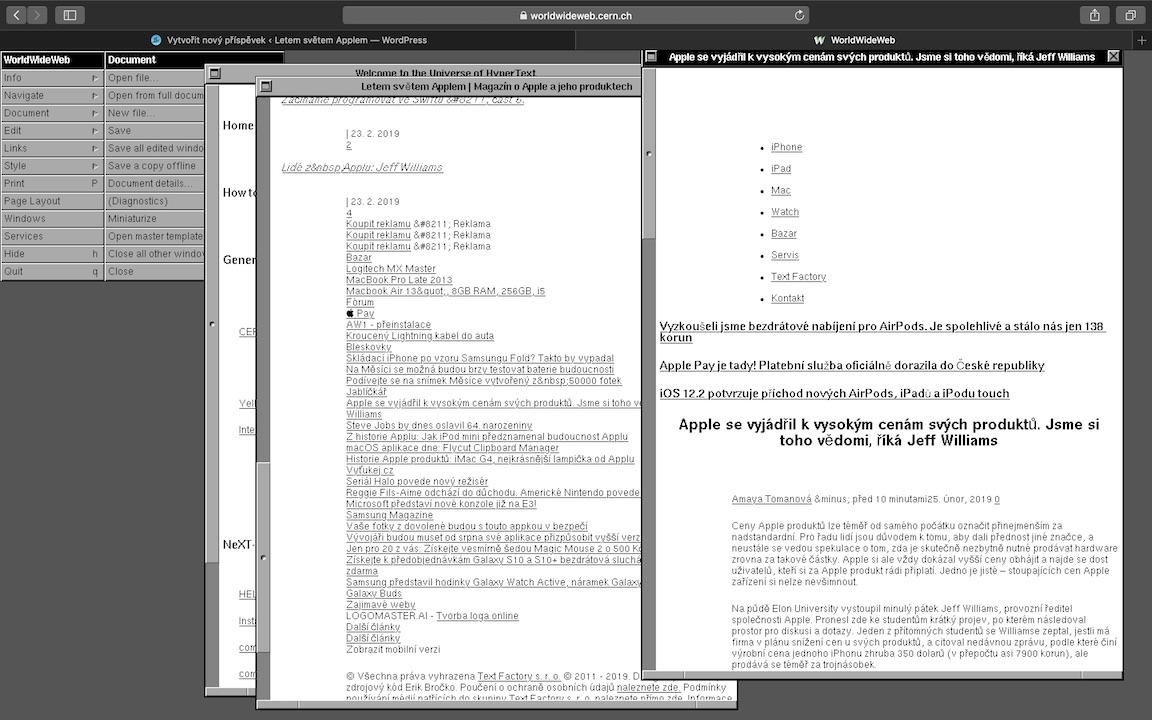The height and width of the screenshot is (720, 1152).
Task: Focus the worldwideweb.cern.ch address bar
Action: point(575,15)
